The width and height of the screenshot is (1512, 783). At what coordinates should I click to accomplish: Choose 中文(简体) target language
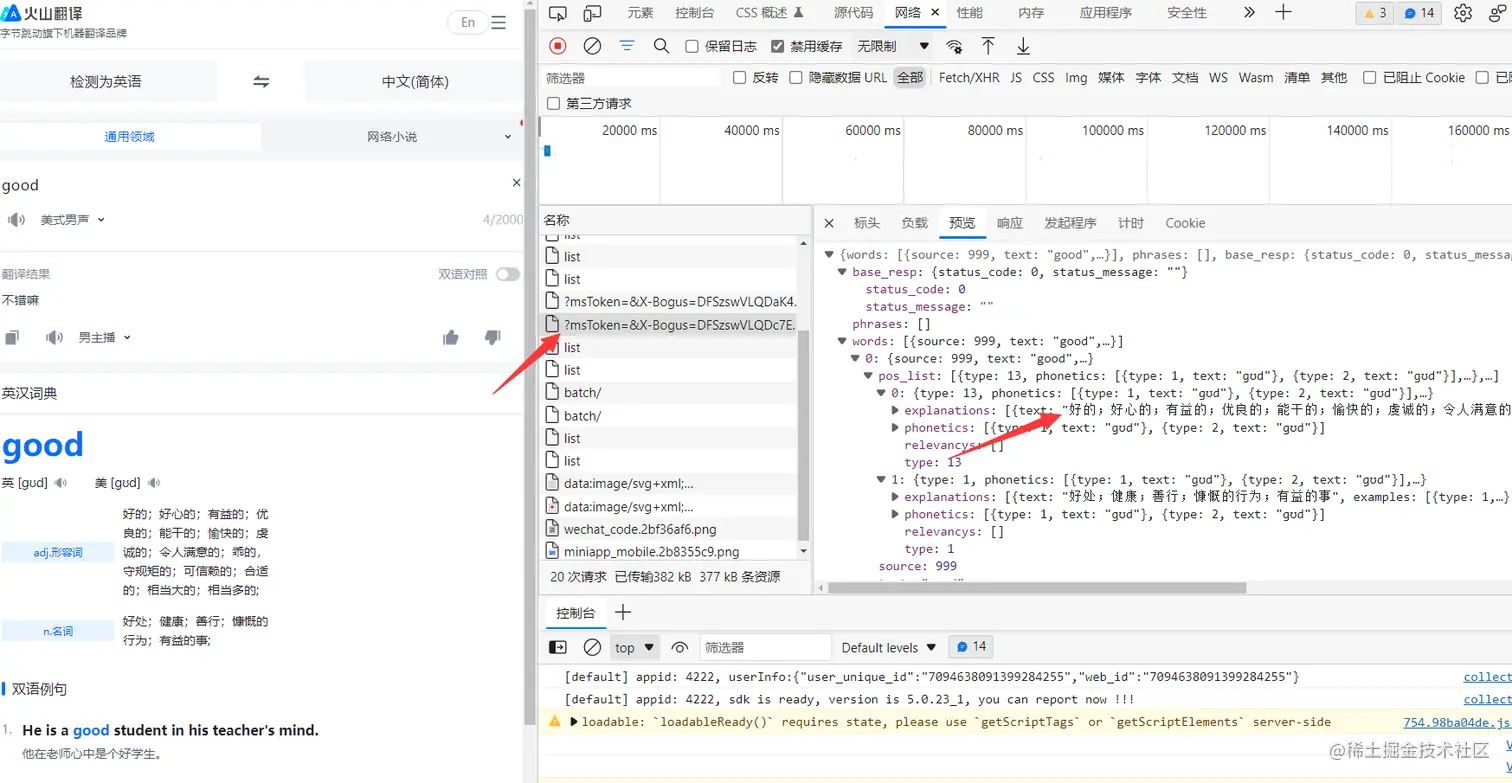click(x=415, y=82)
